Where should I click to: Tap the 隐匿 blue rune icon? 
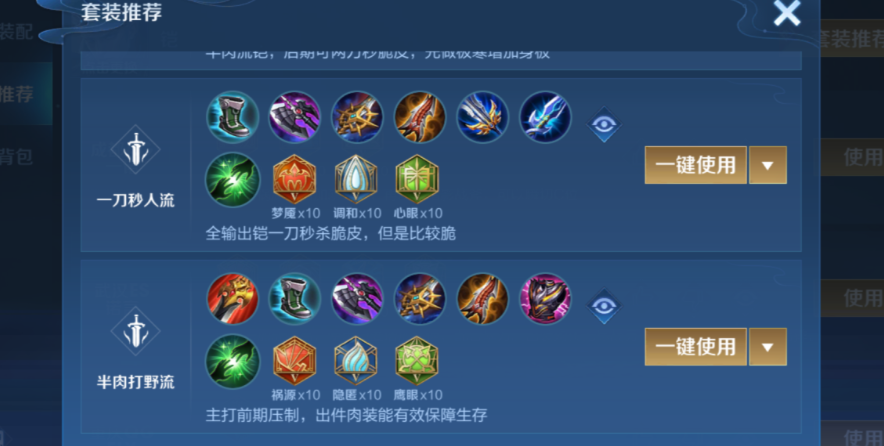tap(356, 361)
